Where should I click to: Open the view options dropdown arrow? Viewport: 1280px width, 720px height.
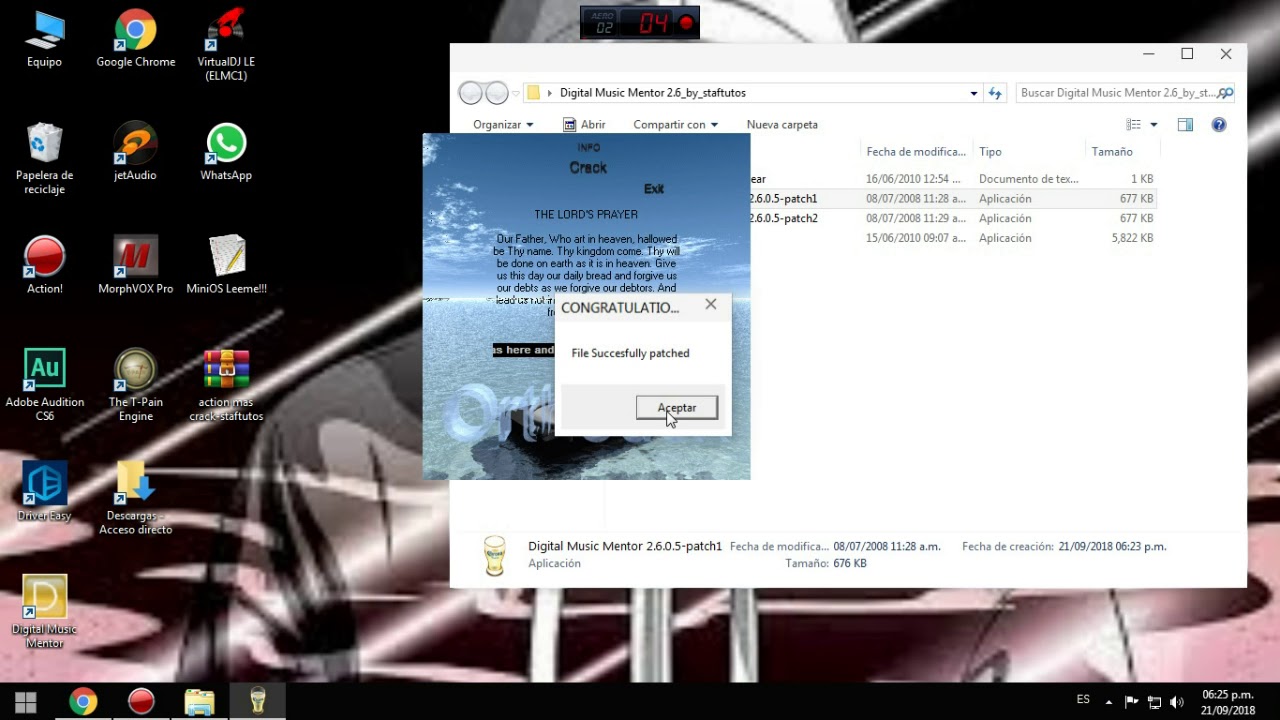pos(1153,124)
